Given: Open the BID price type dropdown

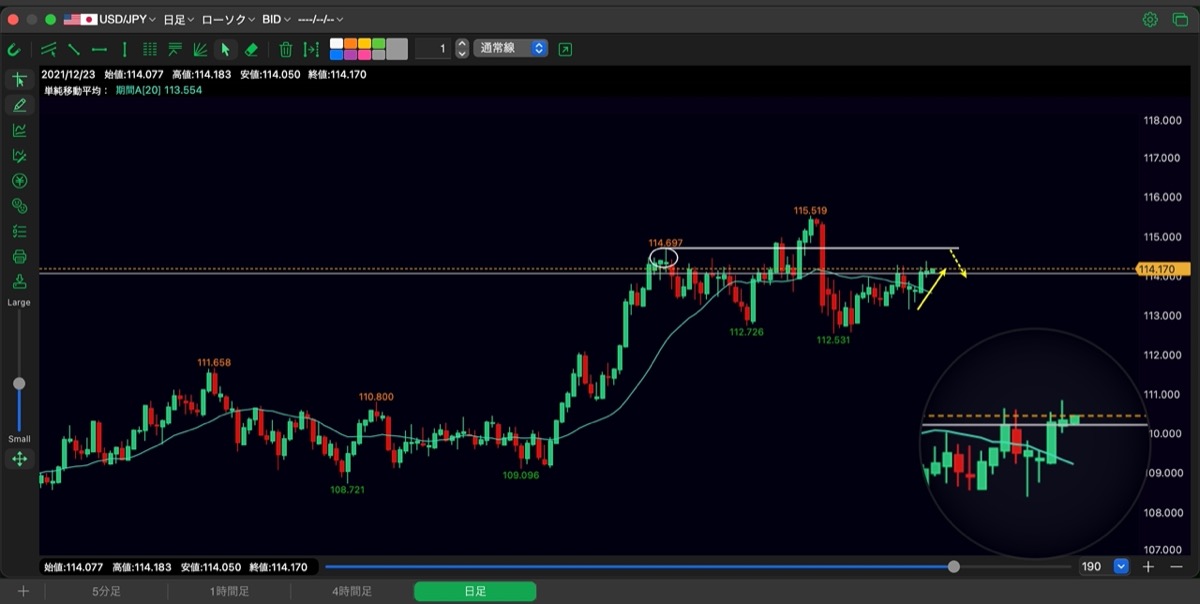Looking at the screenshot, I should click(277, 19).
